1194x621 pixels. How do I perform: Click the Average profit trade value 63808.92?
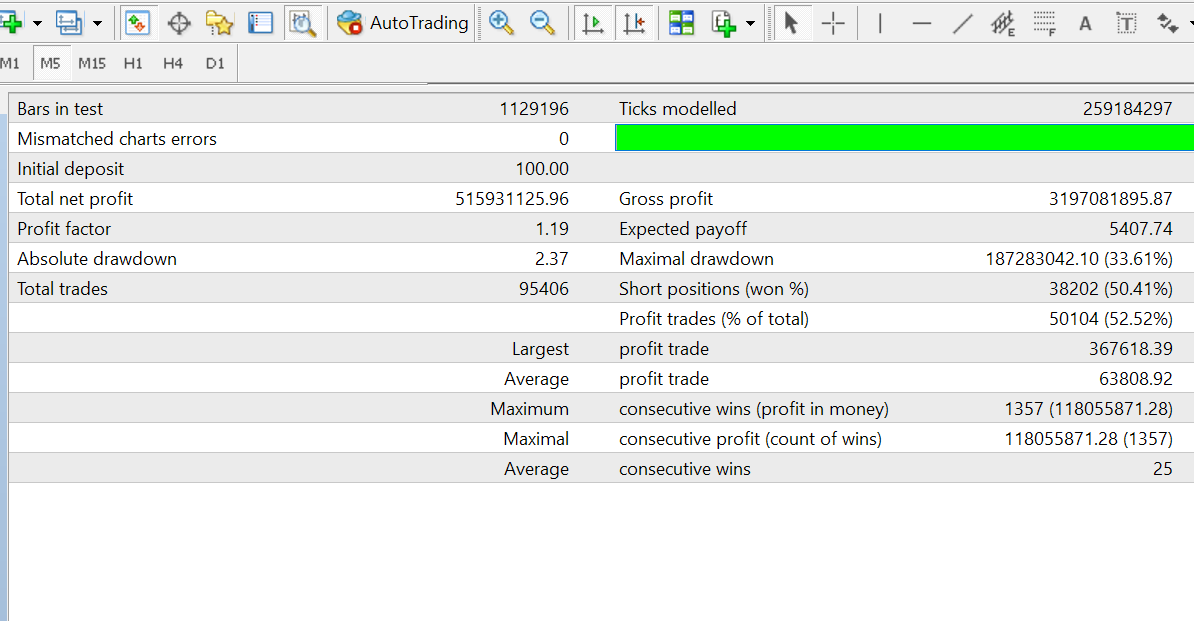[1135, 379]
